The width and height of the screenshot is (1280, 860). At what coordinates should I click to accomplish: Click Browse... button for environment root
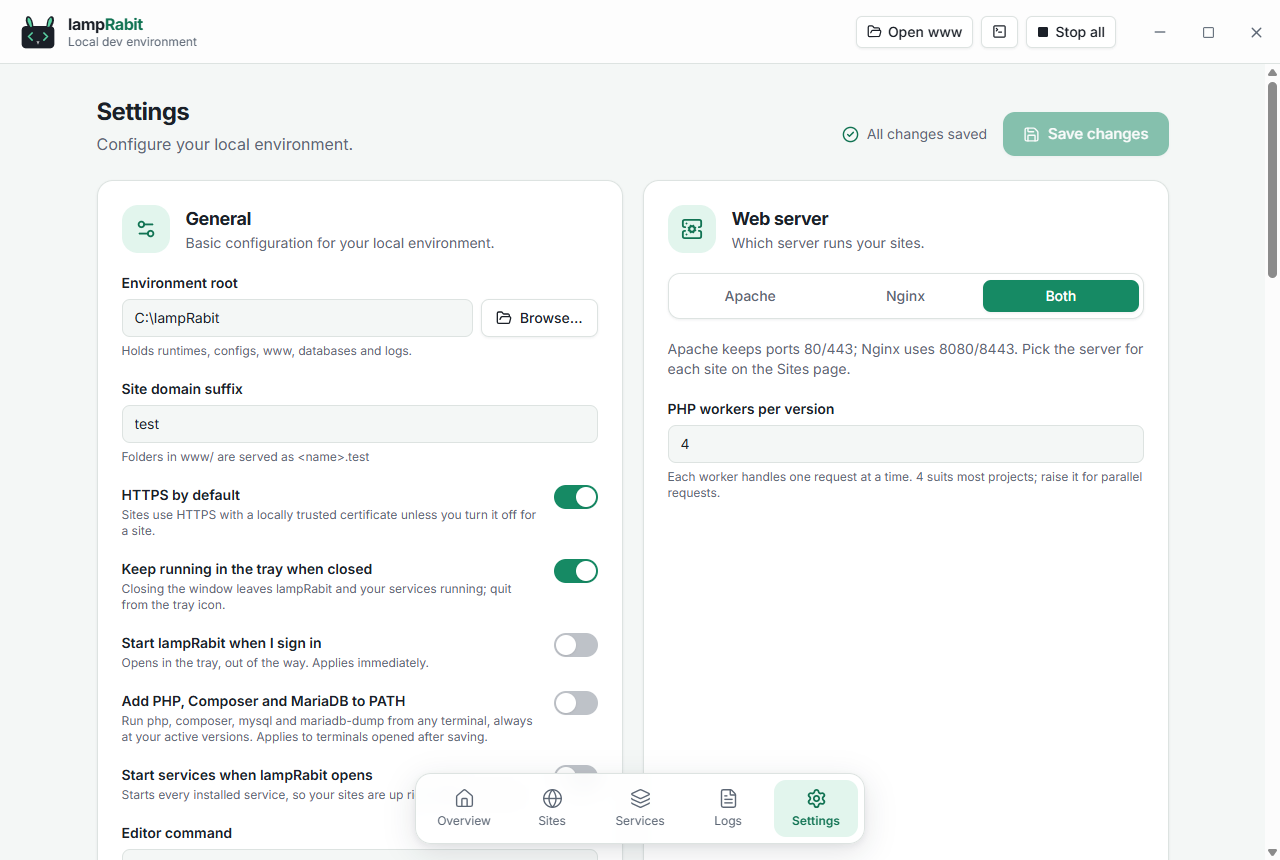[x=539, y=318]
